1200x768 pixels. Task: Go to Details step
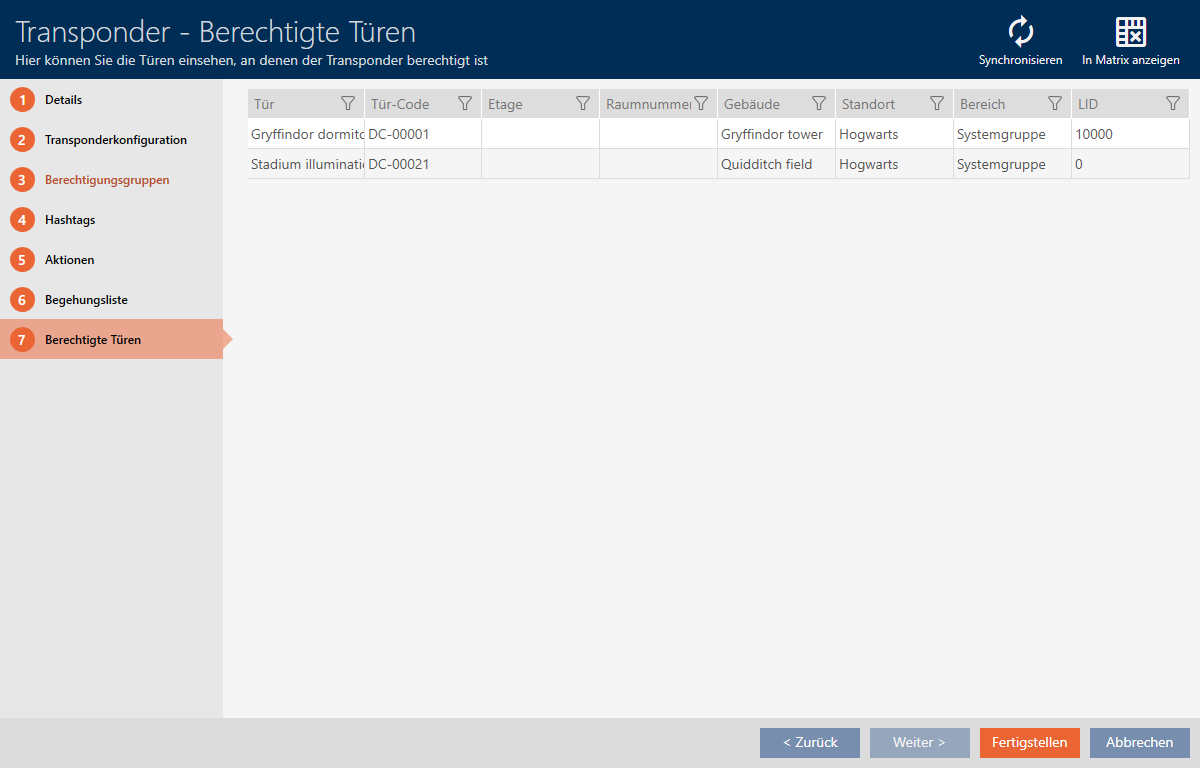point(63,100)
